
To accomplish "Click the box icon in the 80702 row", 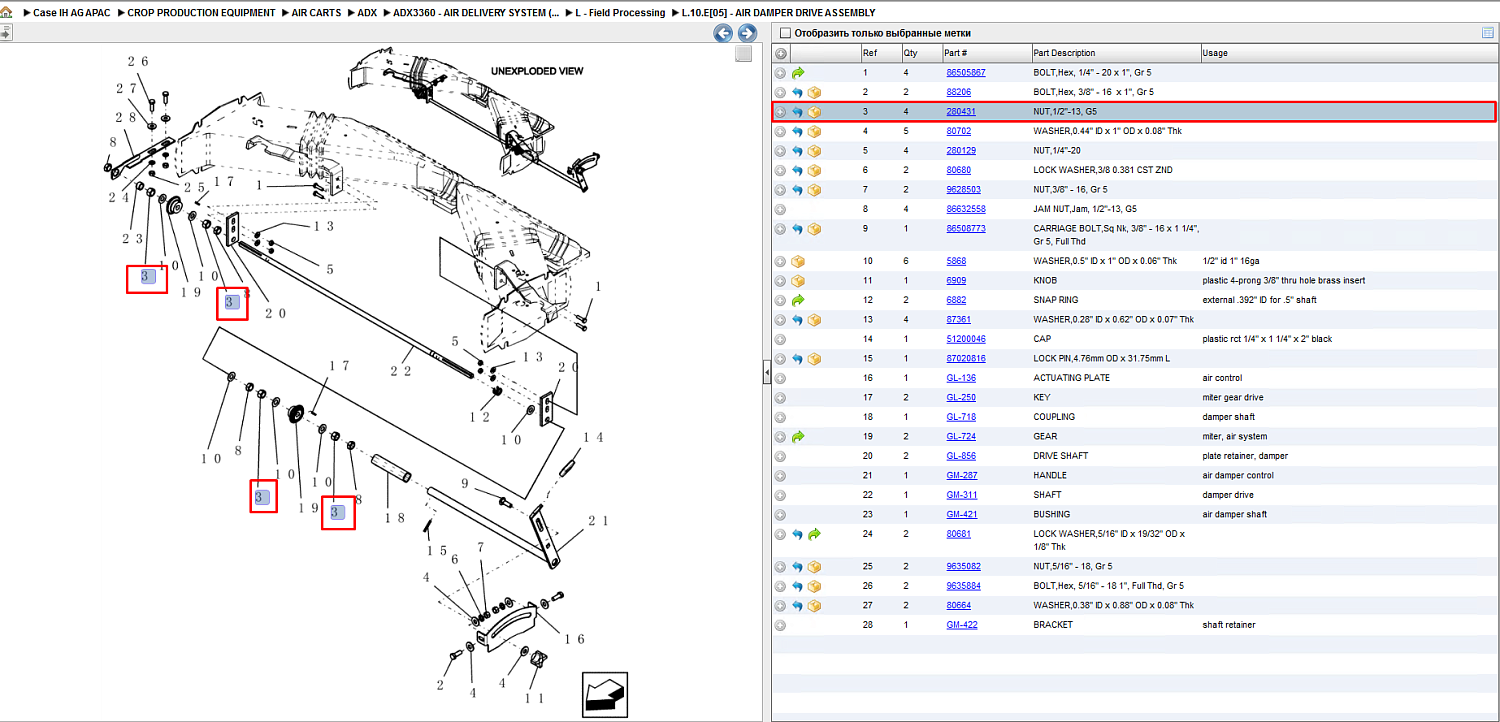I will [814, 131].
